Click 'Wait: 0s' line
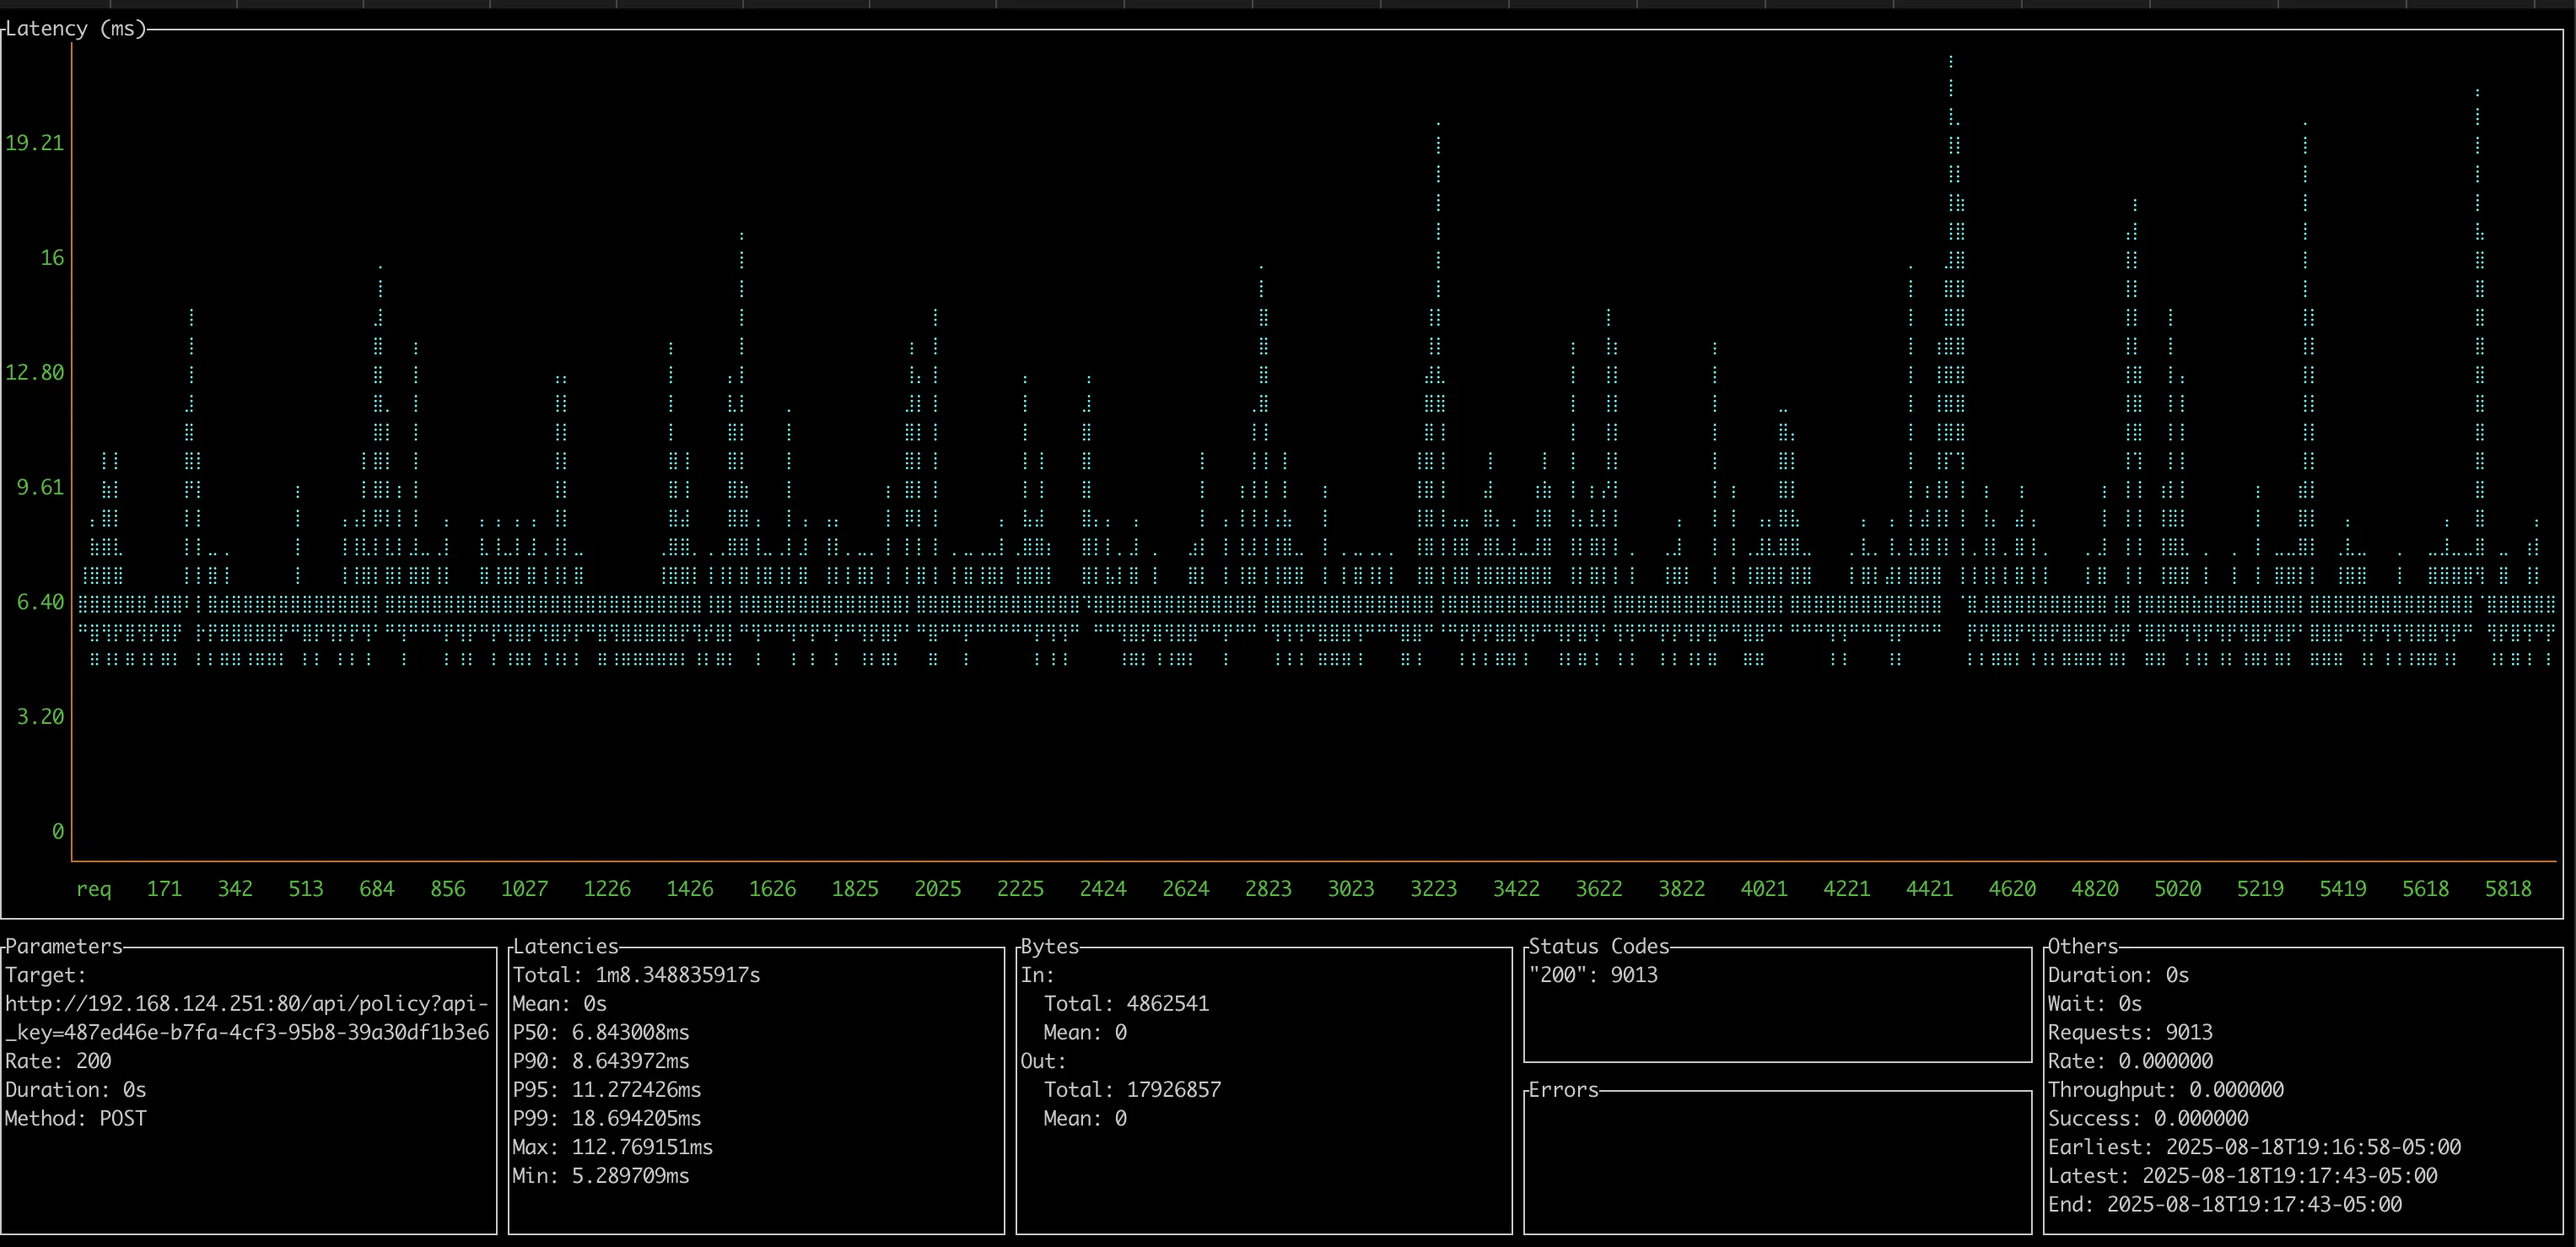The height and width of the screenshot is (1247, 2576). click(2095, 1004)
